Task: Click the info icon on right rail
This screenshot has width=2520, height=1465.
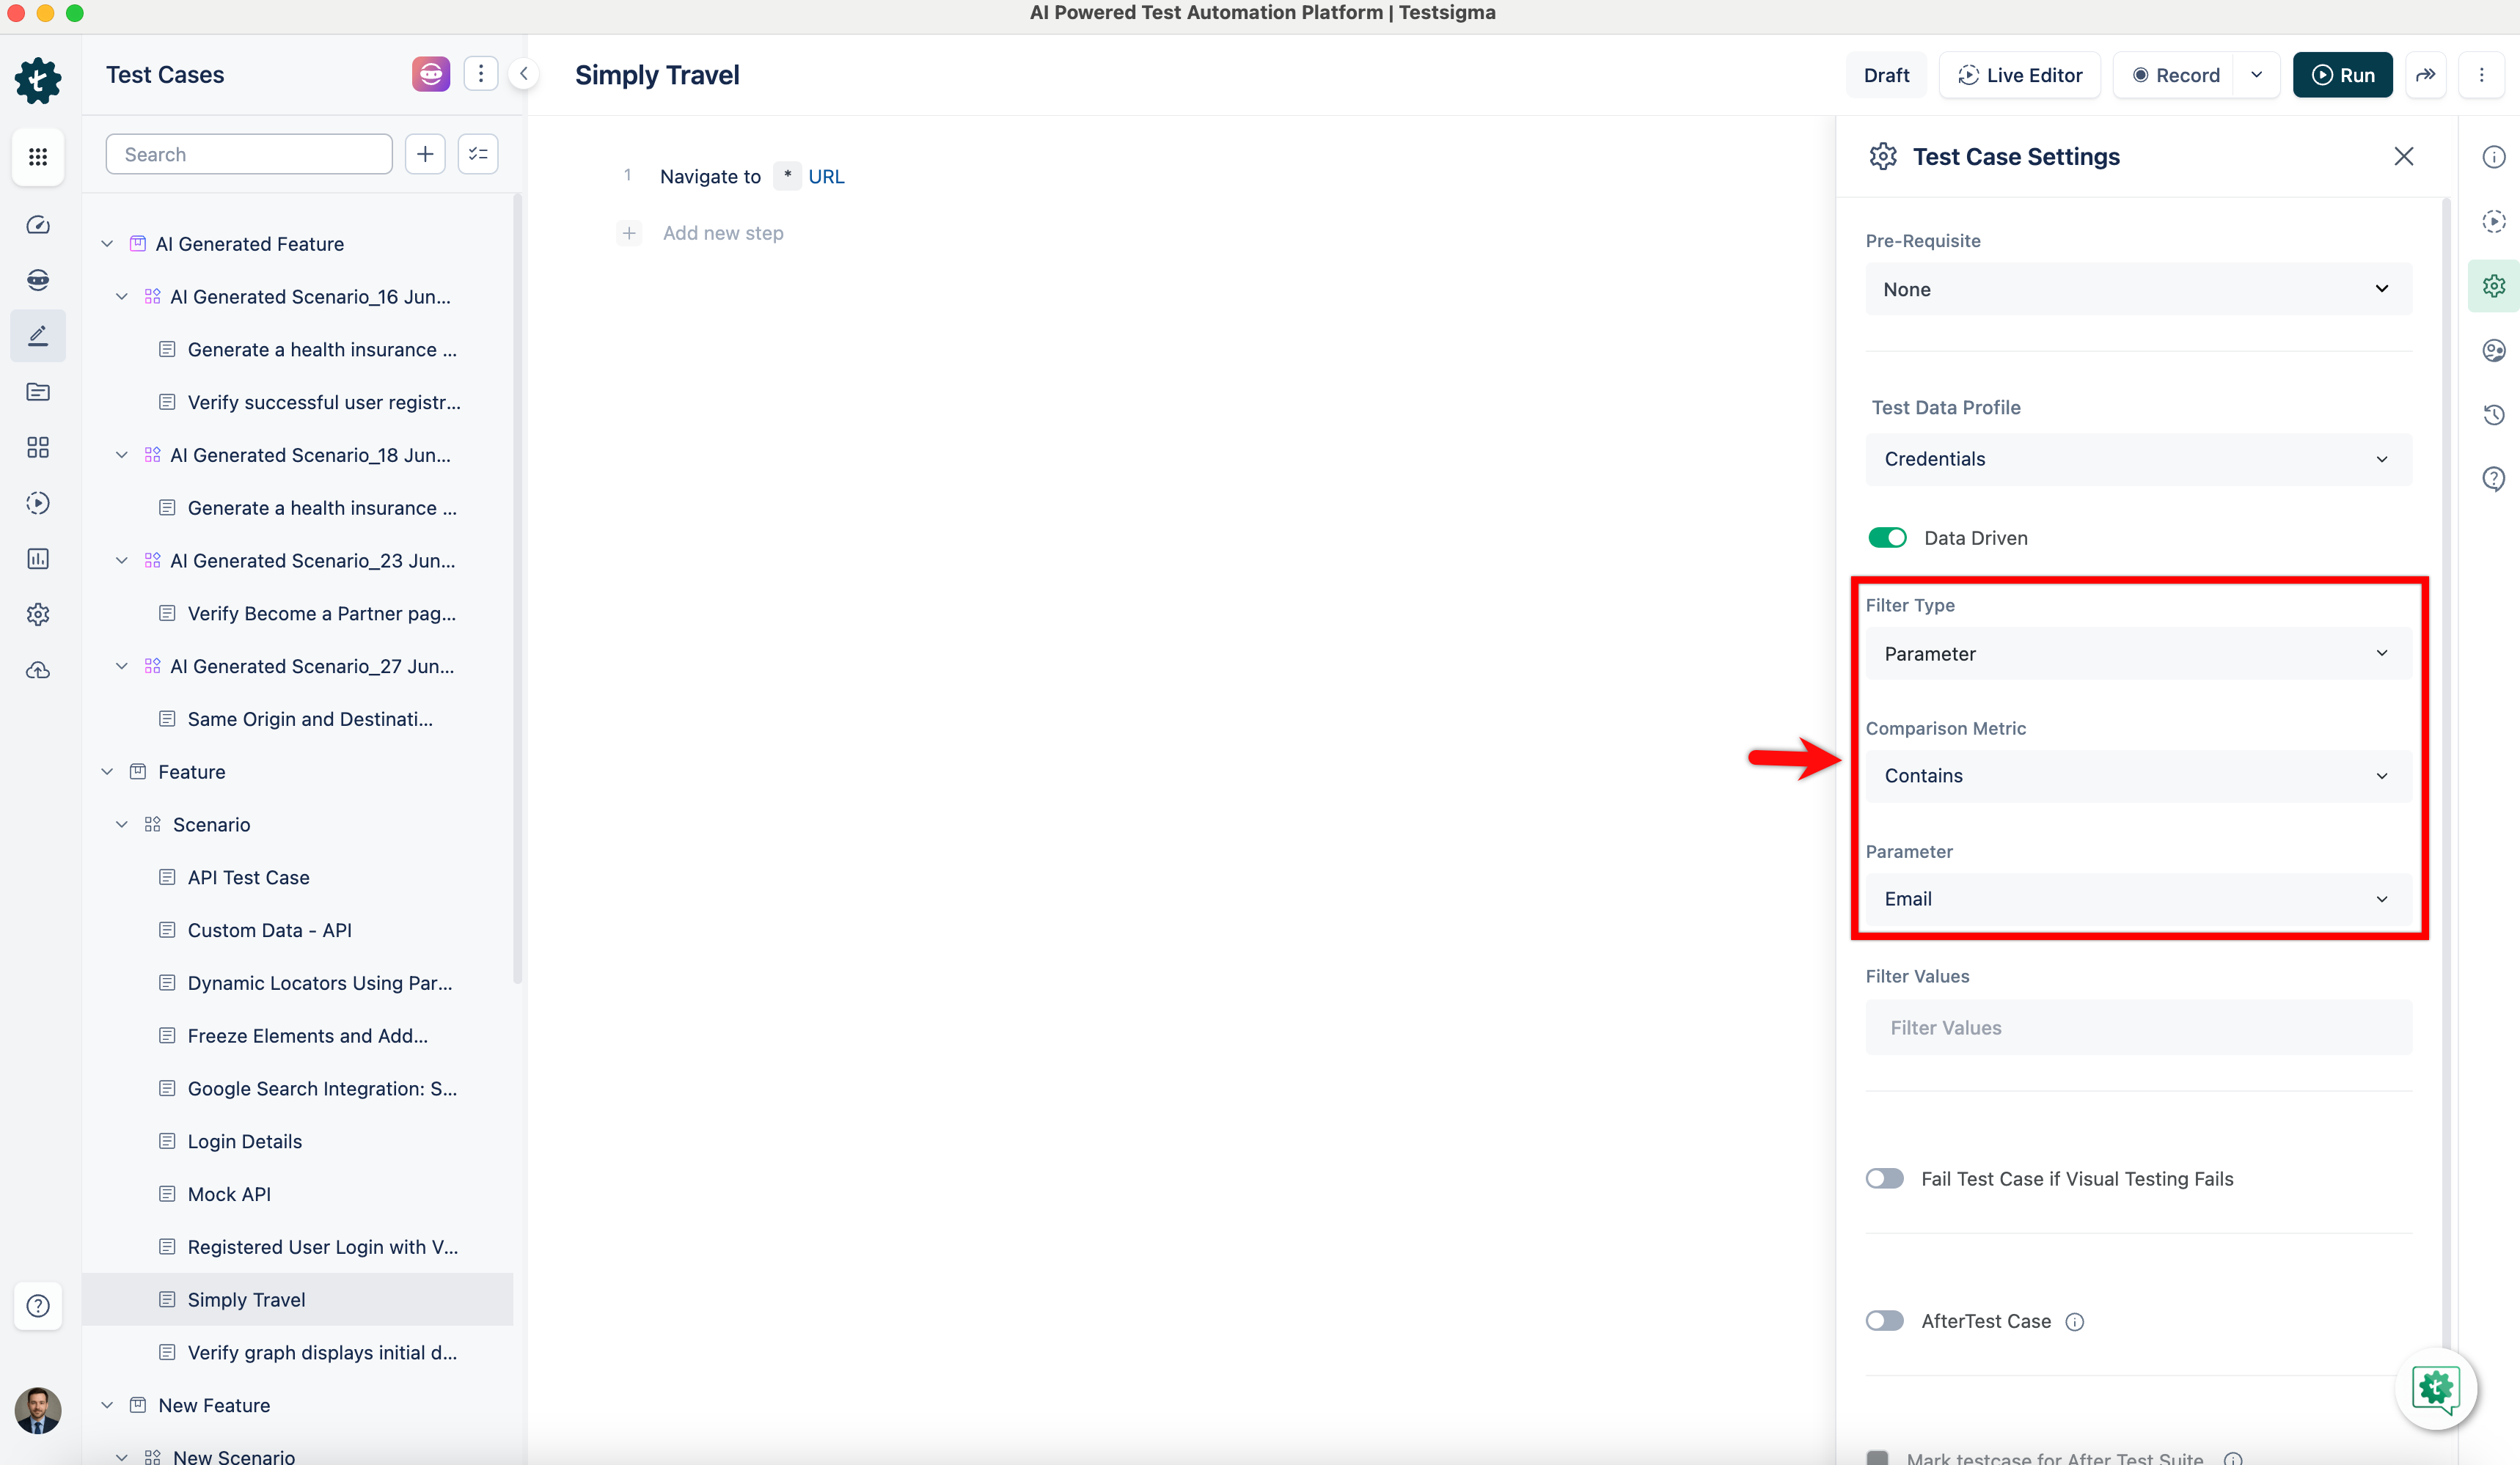Action: [2493, 157]
